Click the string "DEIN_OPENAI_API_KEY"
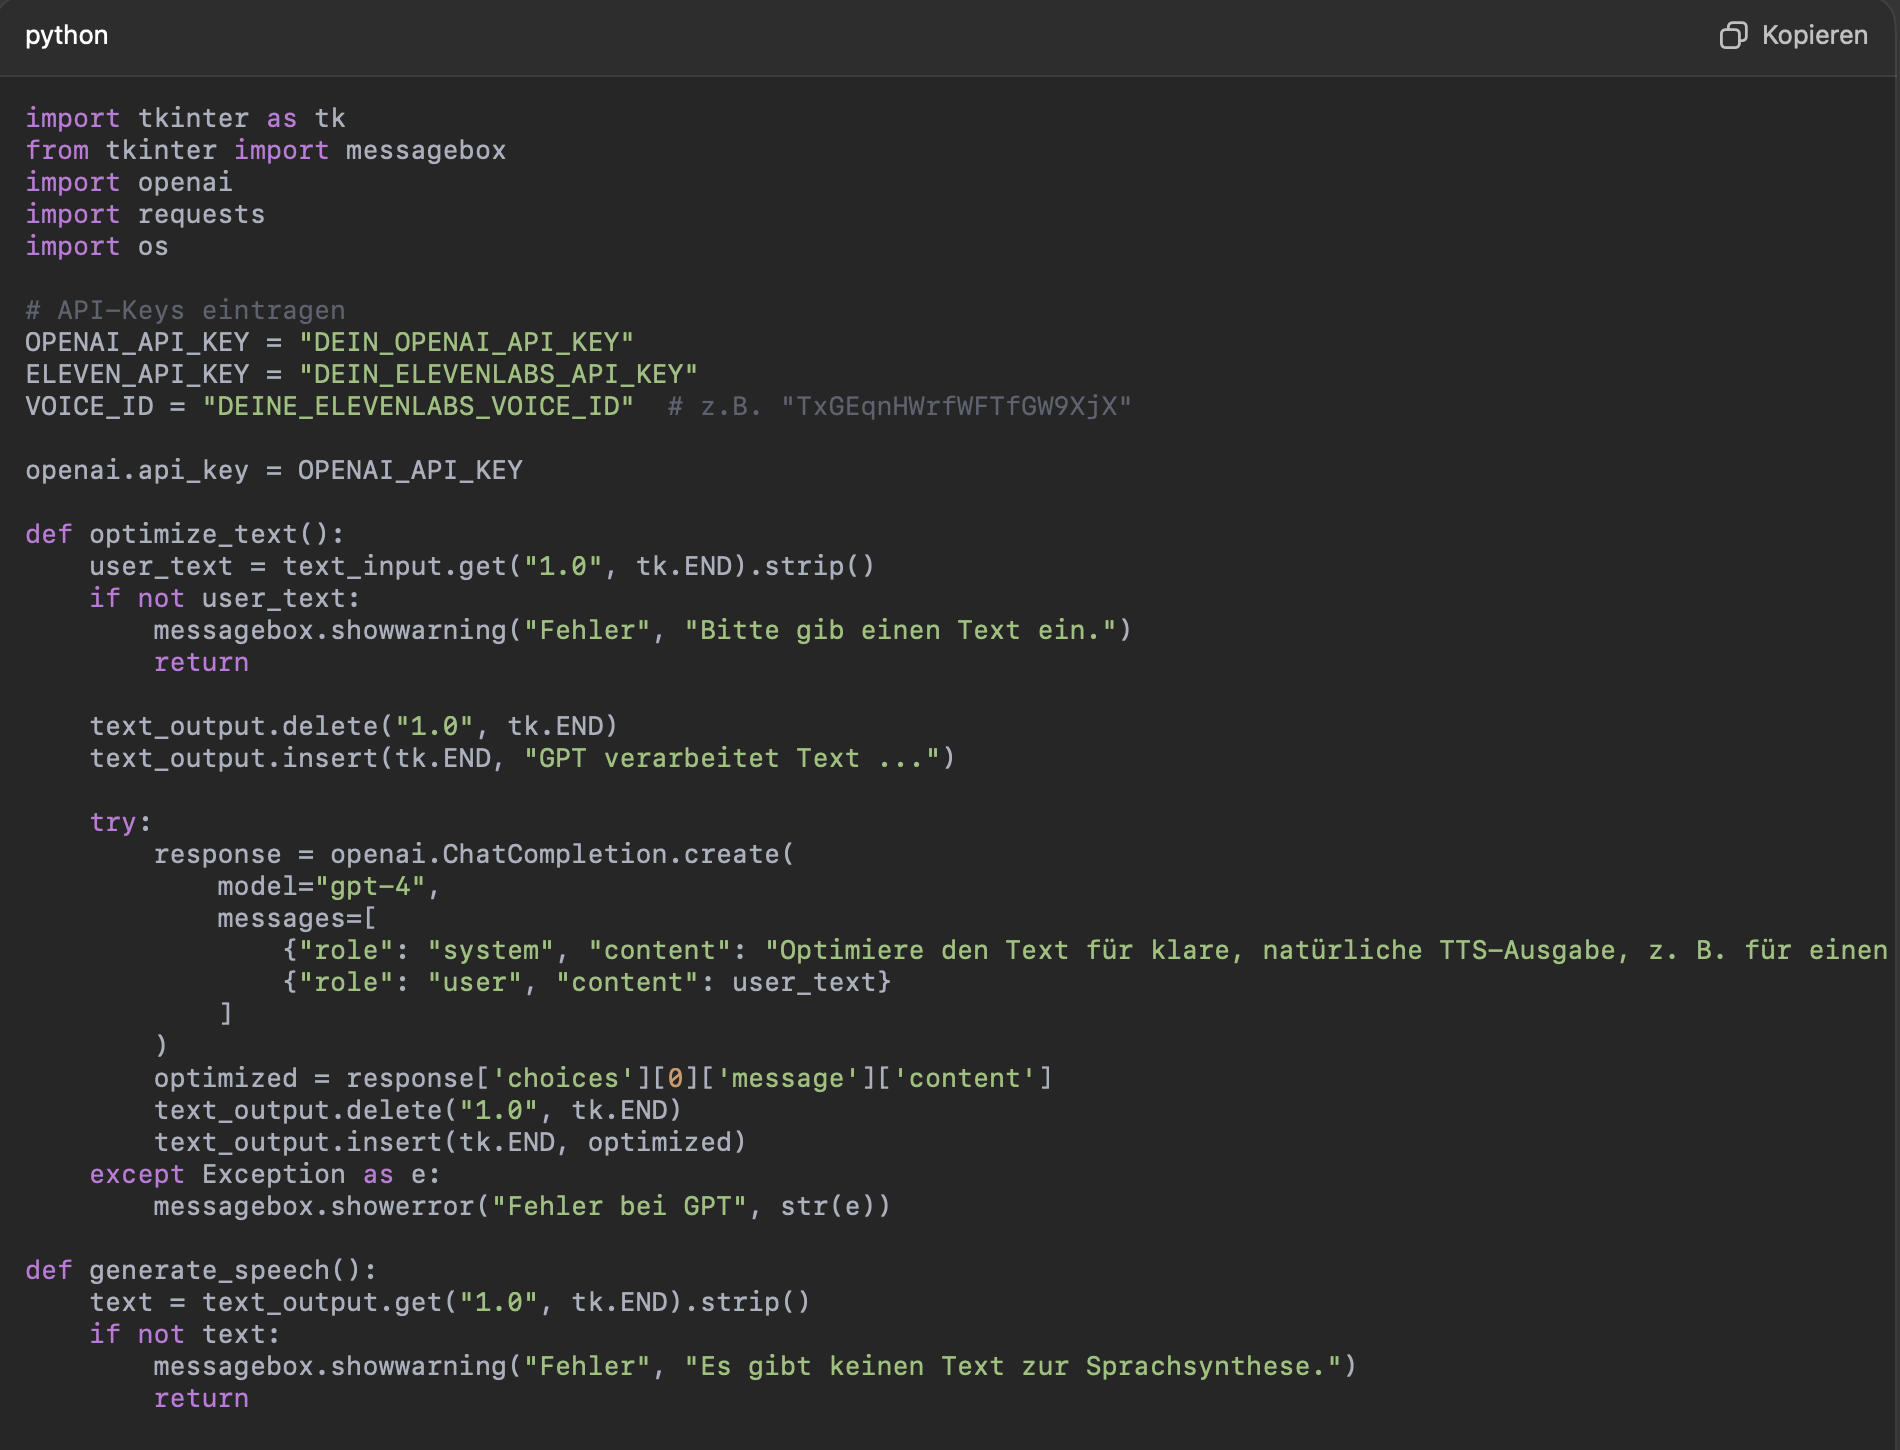 (x=466, y=342)
